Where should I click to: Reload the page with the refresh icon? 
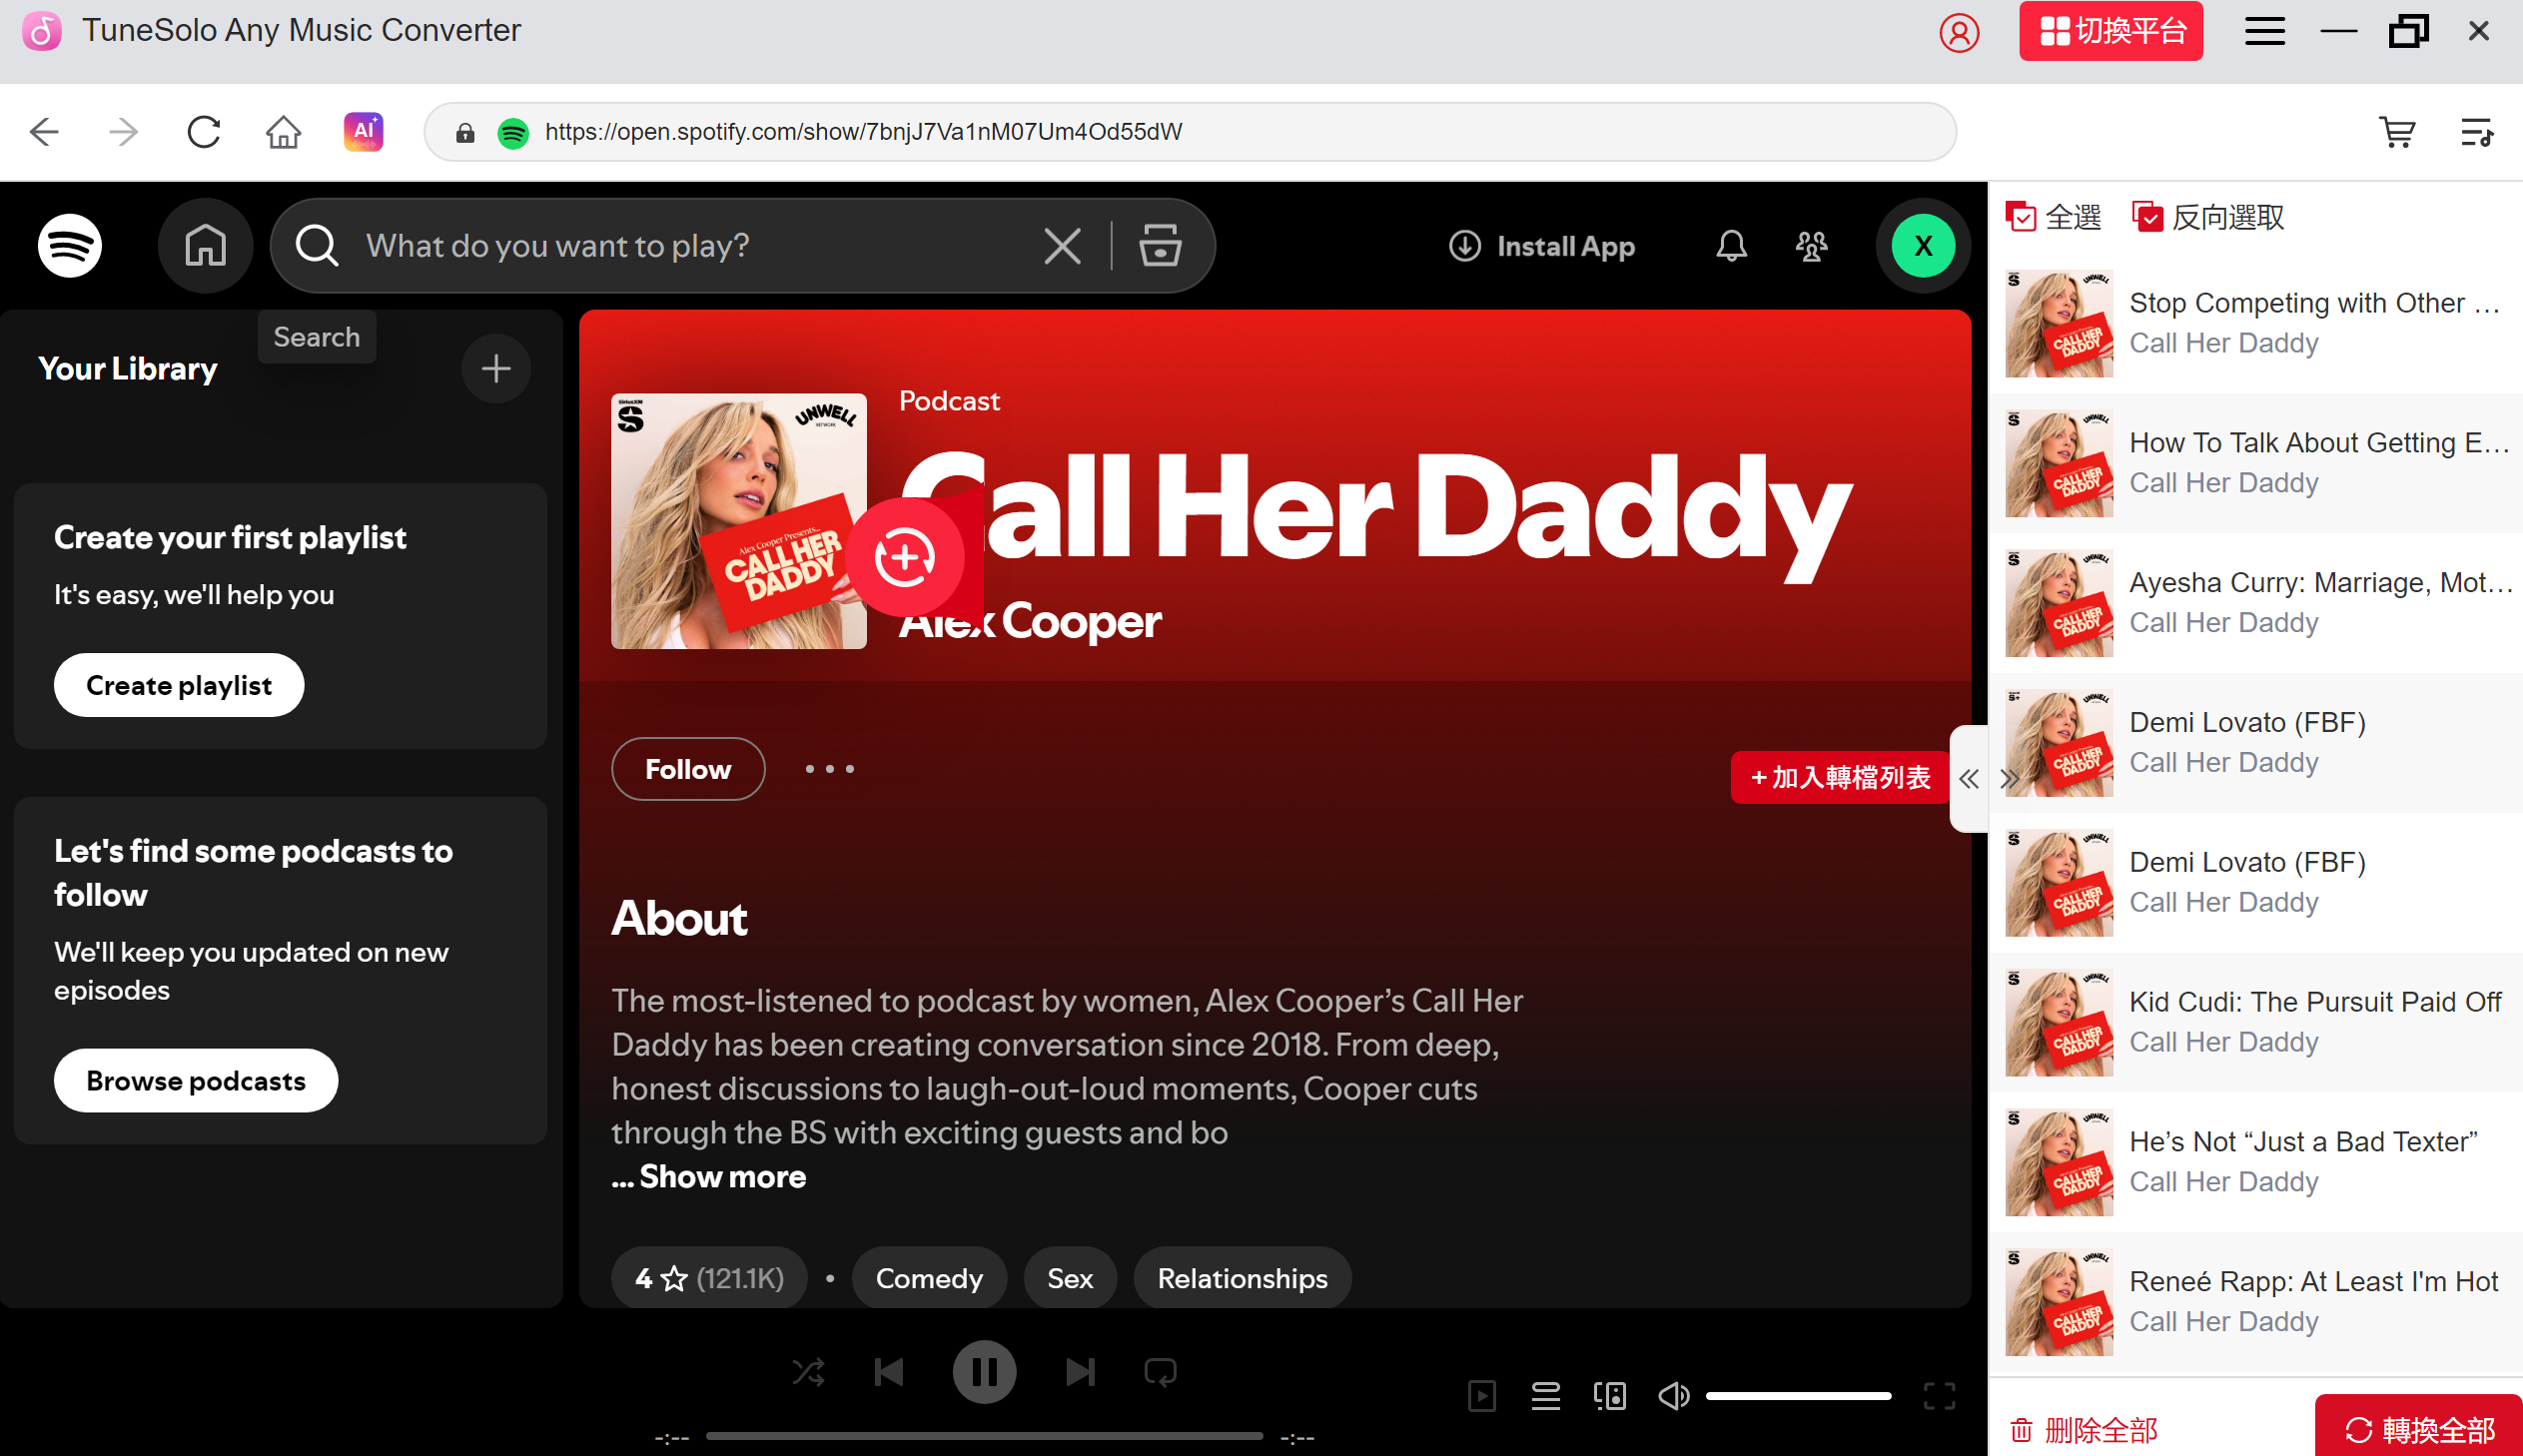[x=204, y=132]
